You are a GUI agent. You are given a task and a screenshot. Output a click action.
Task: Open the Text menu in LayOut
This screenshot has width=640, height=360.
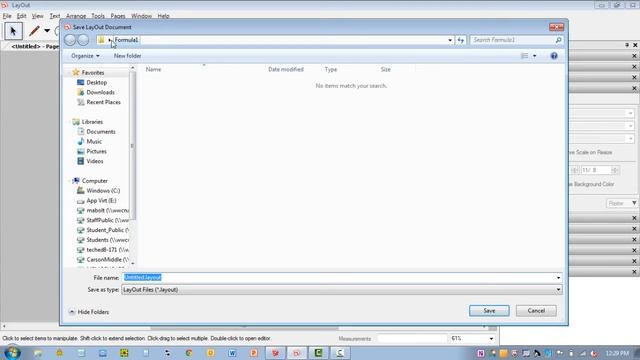[x=55, y=16]
